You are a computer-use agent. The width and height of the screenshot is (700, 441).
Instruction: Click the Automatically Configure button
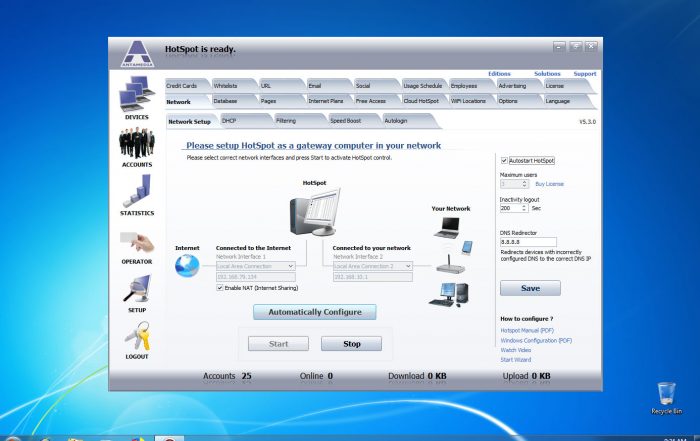pyautogui.click(x=315, y=312)
